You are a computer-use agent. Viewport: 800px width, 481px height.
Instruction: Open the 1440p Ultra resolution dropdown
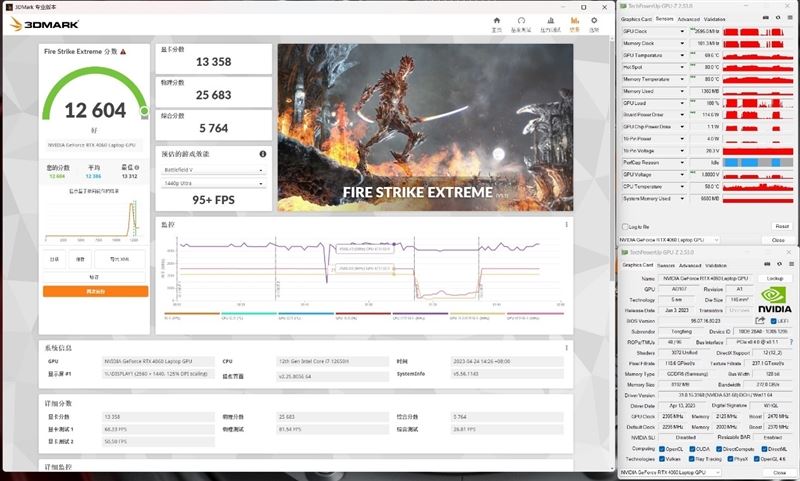(x=213, y=183)
